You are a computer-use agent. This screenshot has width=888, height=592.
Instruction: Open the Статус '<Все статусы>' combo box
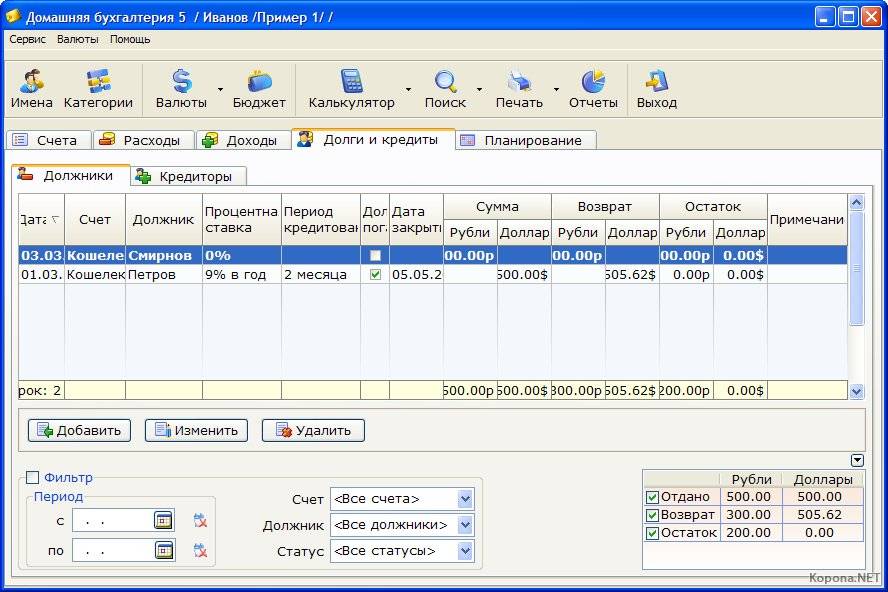click(402, 551)
